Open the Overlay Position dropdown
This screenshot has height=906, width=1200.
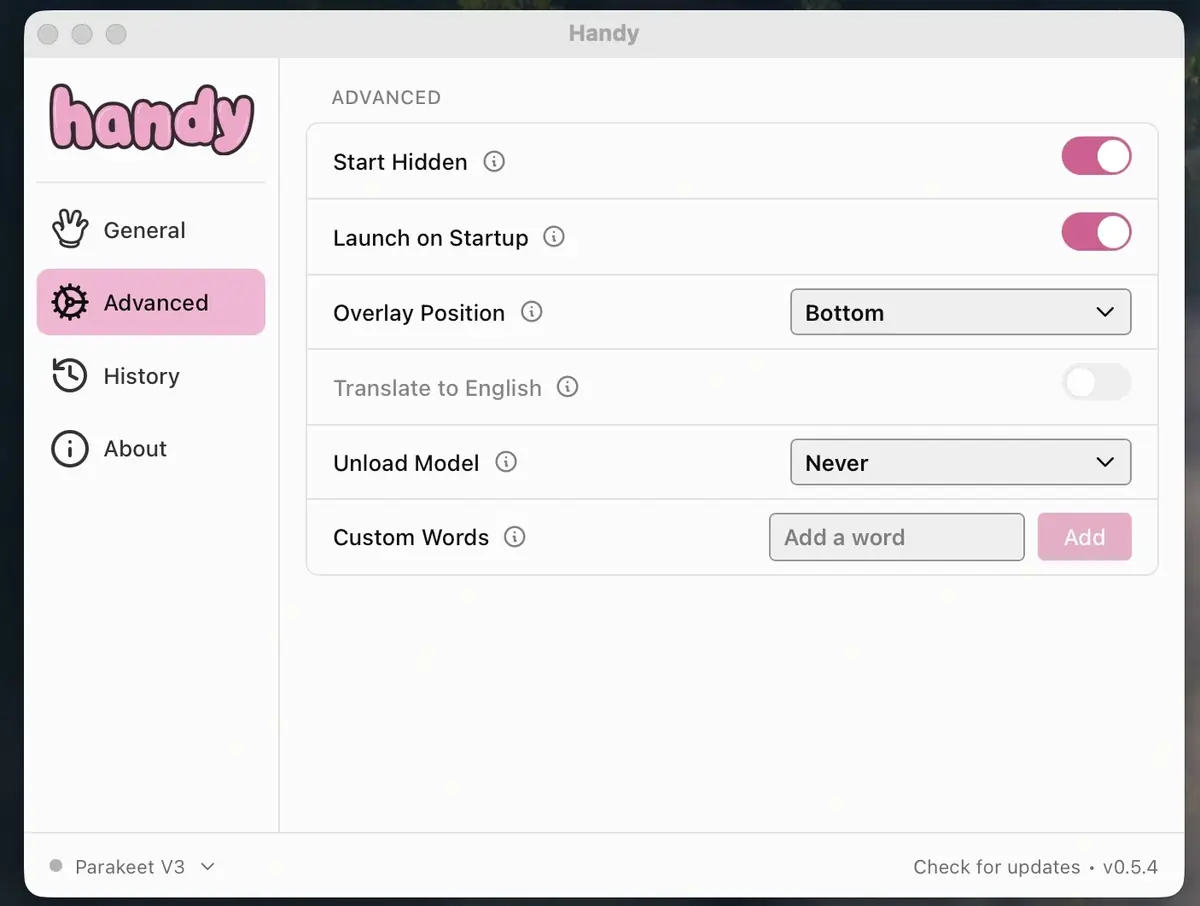[x=960, y=312]
